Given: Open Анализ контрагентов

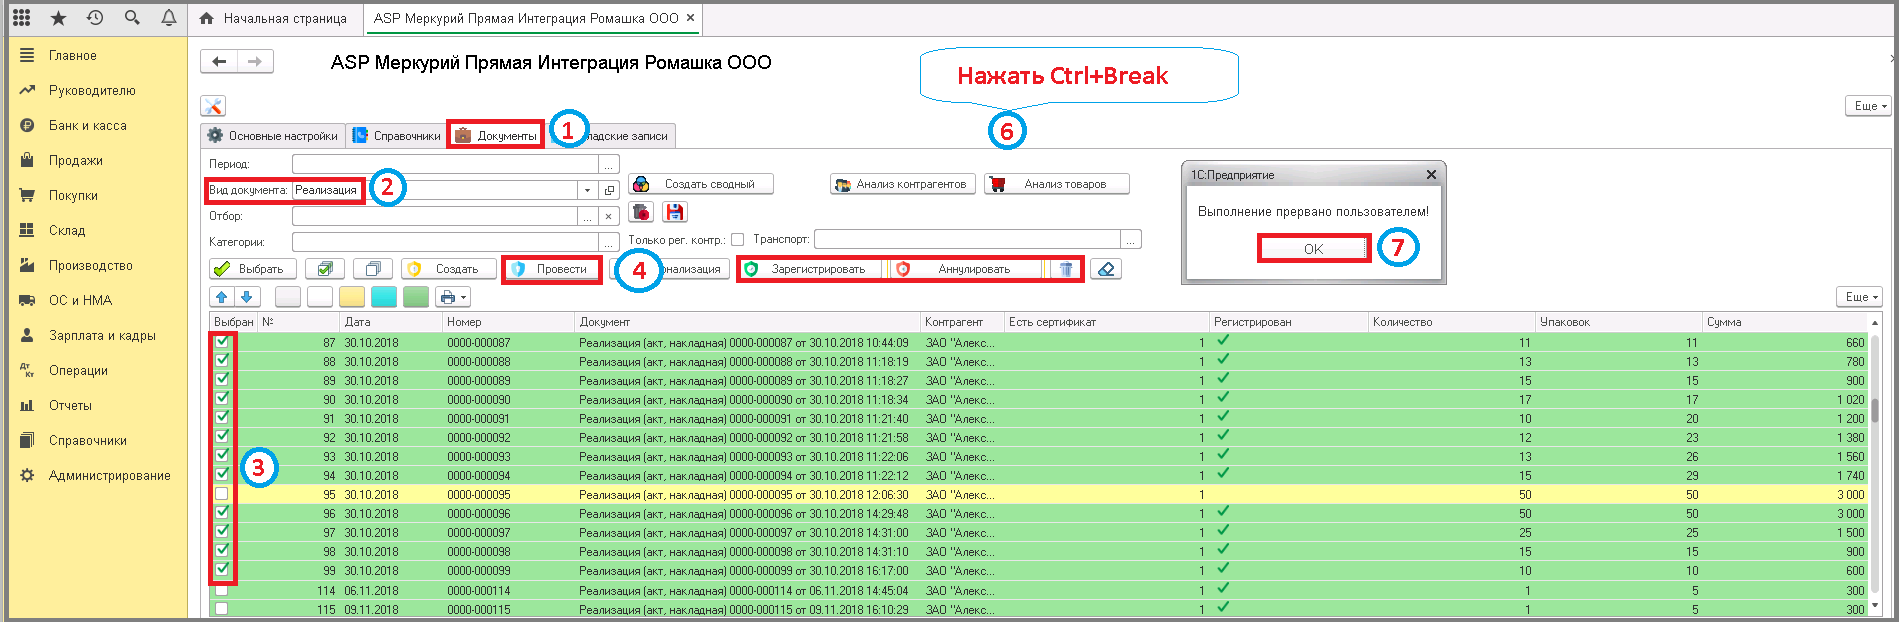Looking at the screenshot, I should (x=903, y=184).
